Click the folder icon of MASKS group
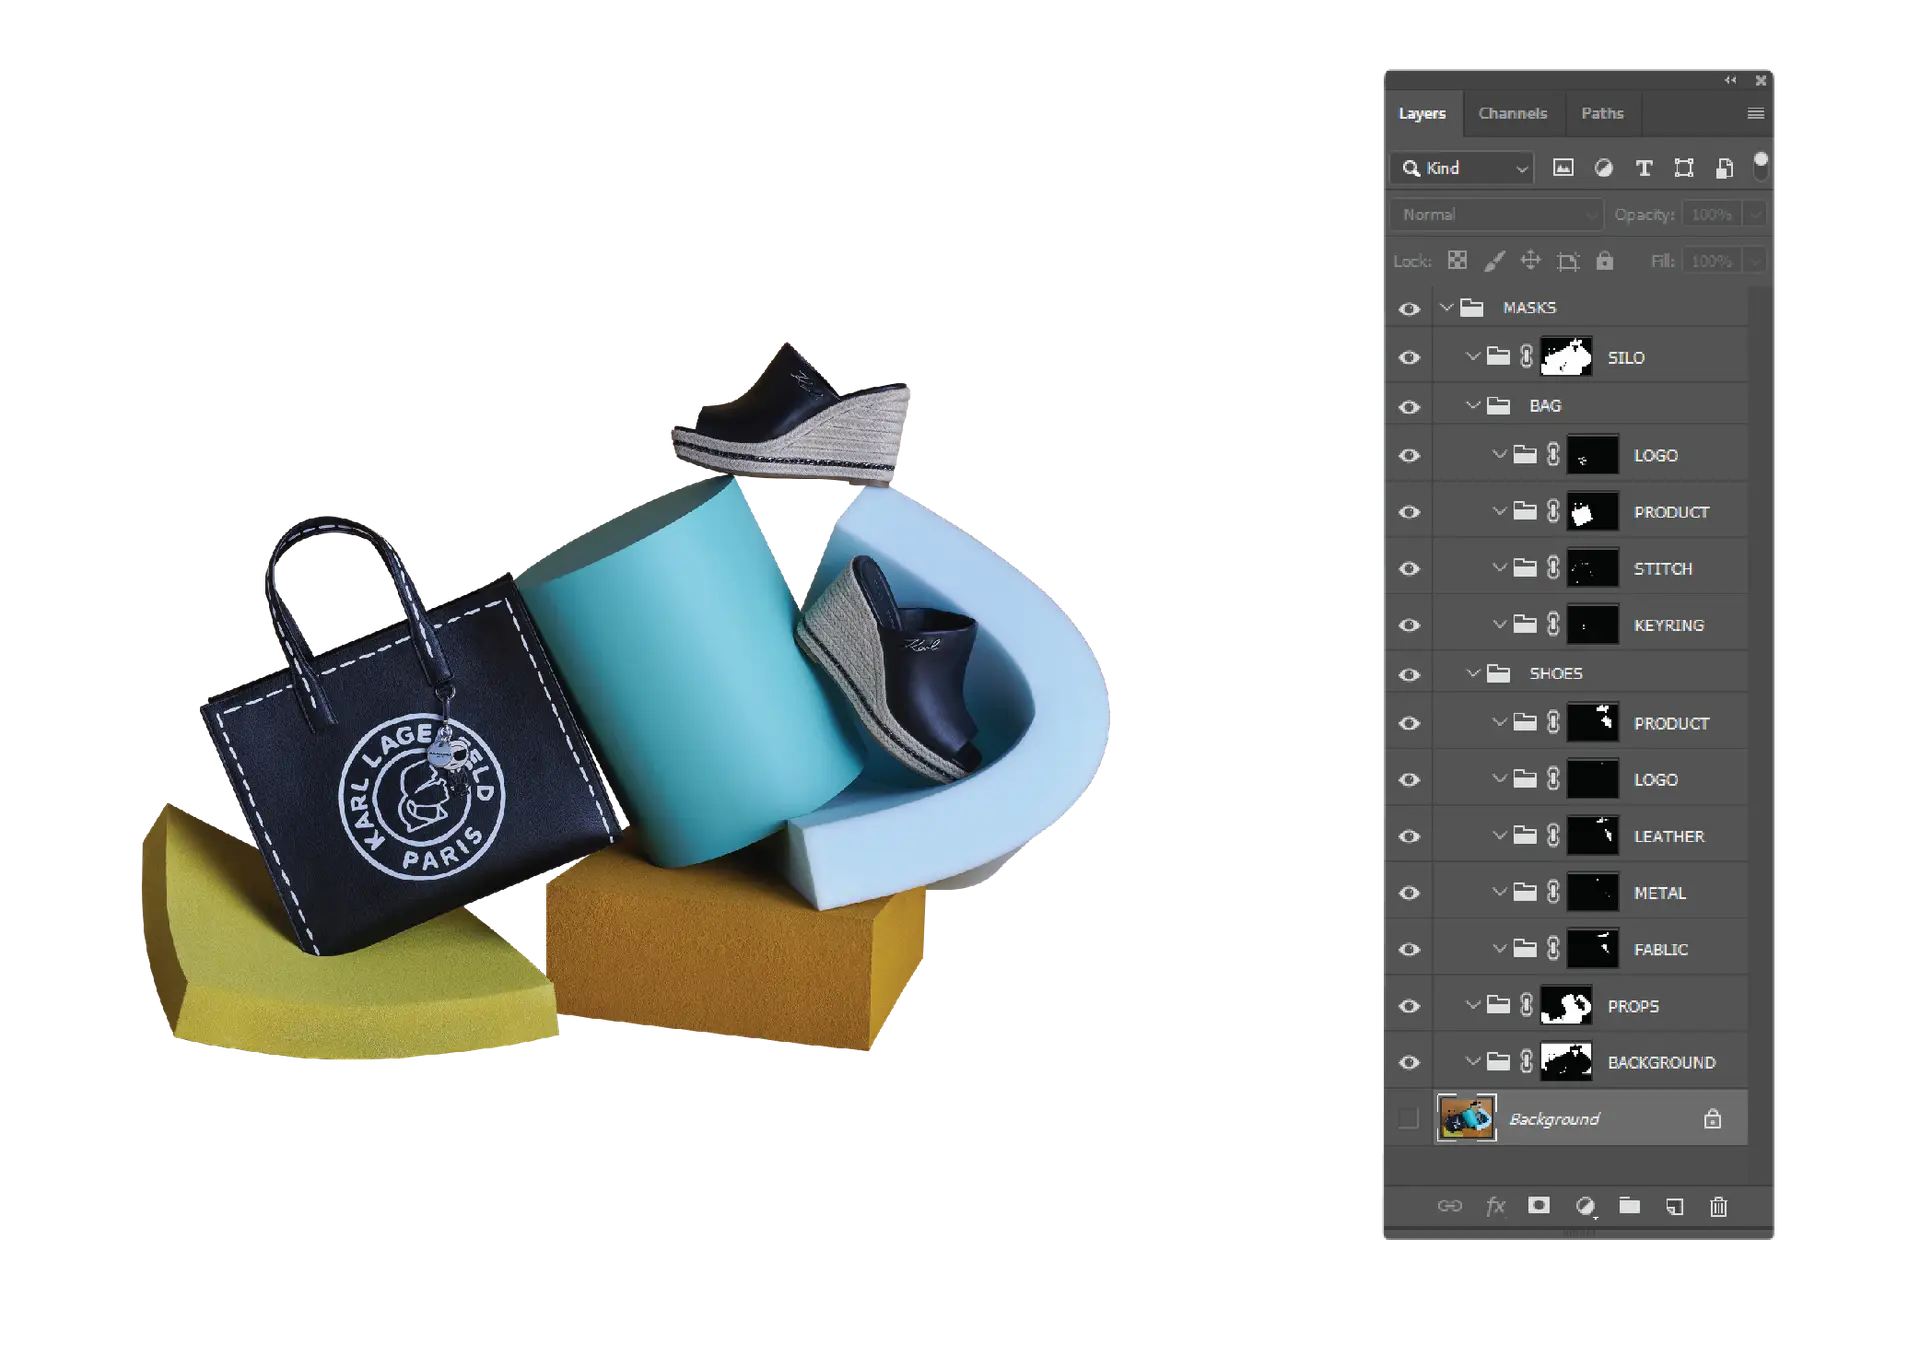1920x1355 pixels. (1471, 308)
